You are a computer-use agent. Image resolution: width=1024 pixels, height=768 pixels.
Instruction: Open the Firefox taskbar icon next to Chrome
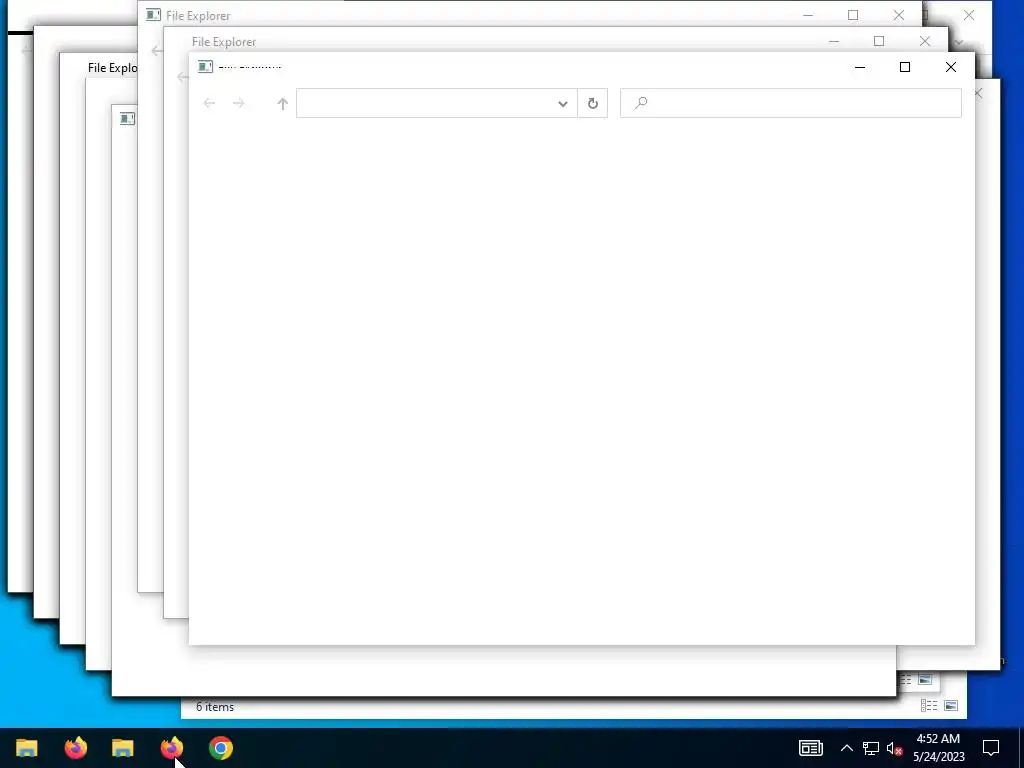pyautogui.click(x=172, y=748)
